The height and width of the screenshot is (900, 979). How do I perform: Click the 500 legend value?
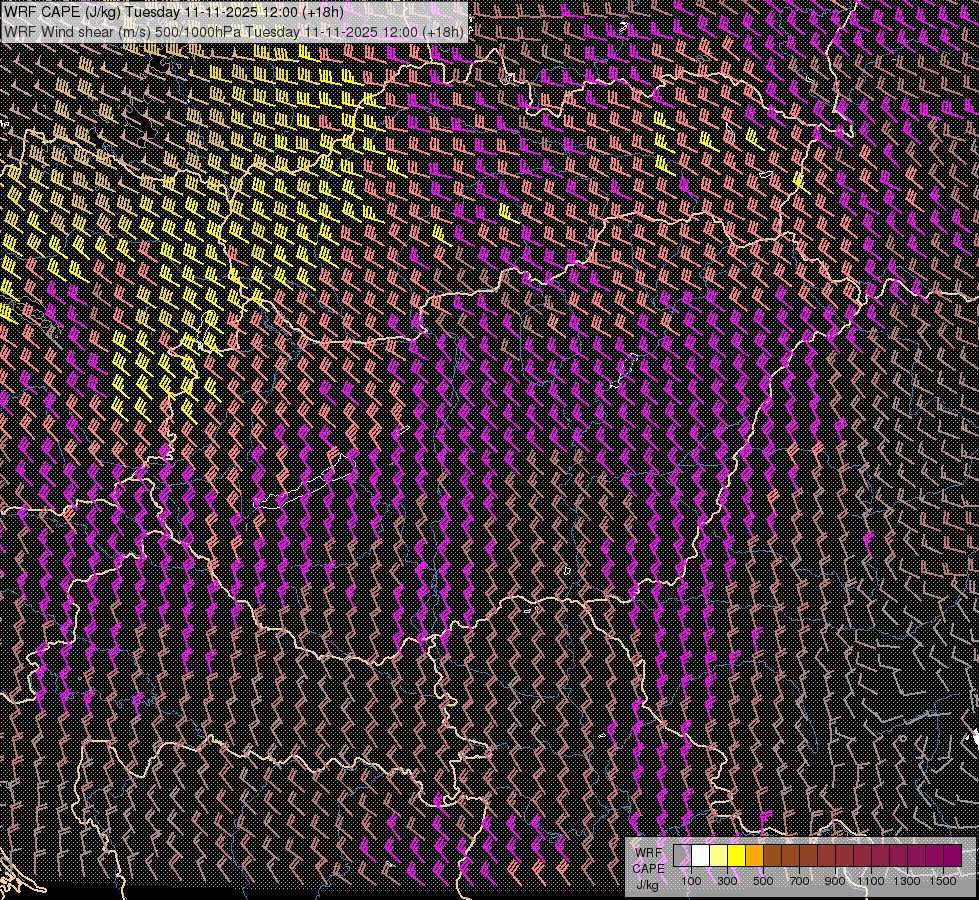(x=763, y=881)
